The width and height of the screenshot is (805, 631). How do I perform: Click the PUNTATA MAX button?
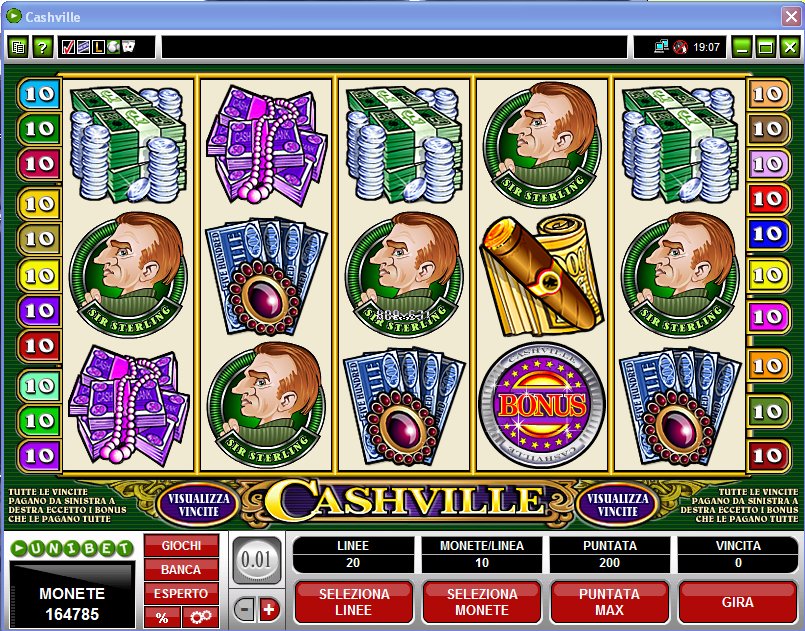(x=609, y=602)
